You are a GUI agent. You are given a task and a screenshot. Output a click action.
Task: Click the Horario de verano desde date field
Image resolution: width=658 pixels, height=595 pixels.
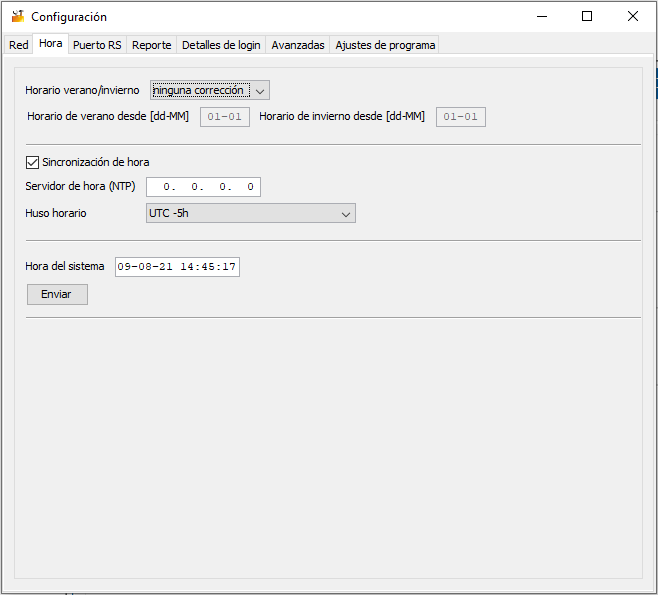225,117
